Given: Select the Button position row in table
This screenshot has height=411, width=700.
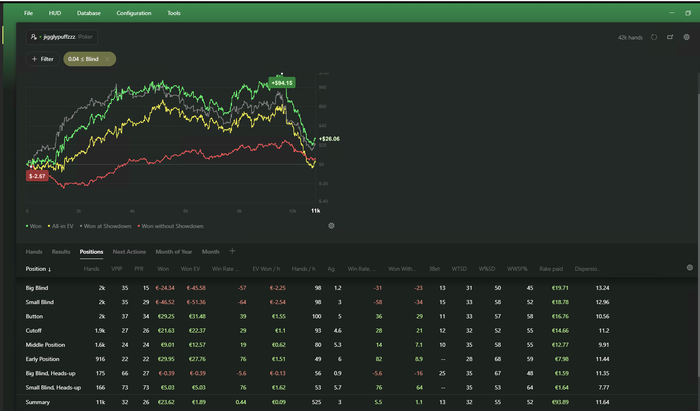Looking at the screenshot, I should tap(36, 315).
